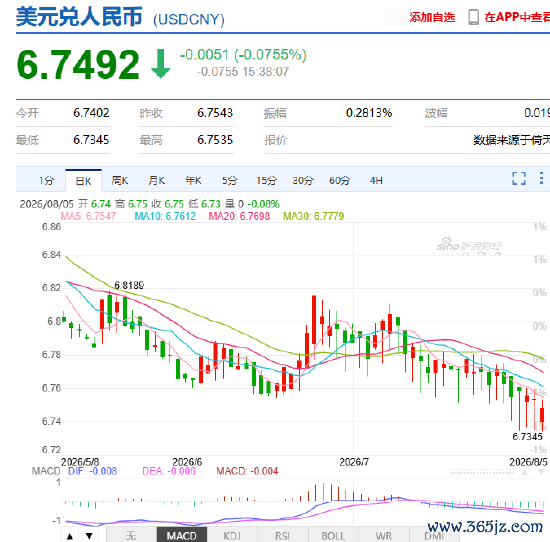Select the BOLL indicator option
The width and height of the screenshot is (550, 542).
pyautogui.click(x=333, y=536)
